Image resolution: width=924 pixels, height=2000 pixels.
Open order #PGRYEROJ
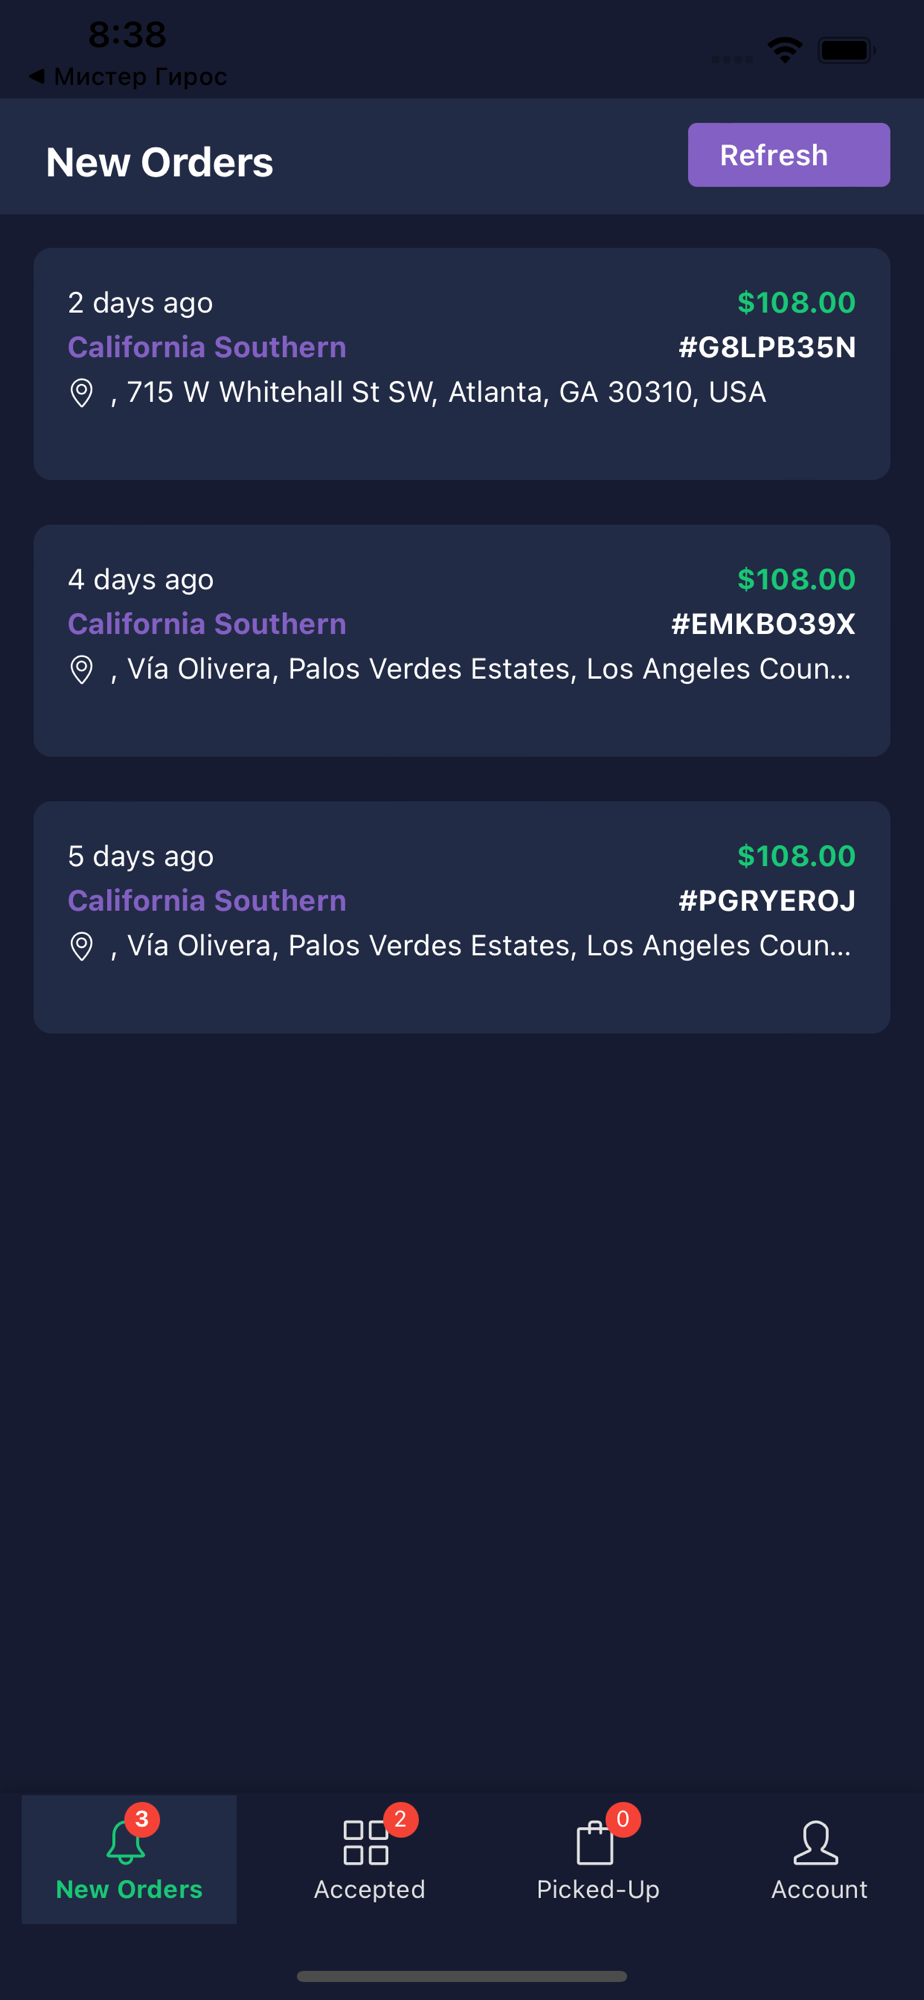462,917
